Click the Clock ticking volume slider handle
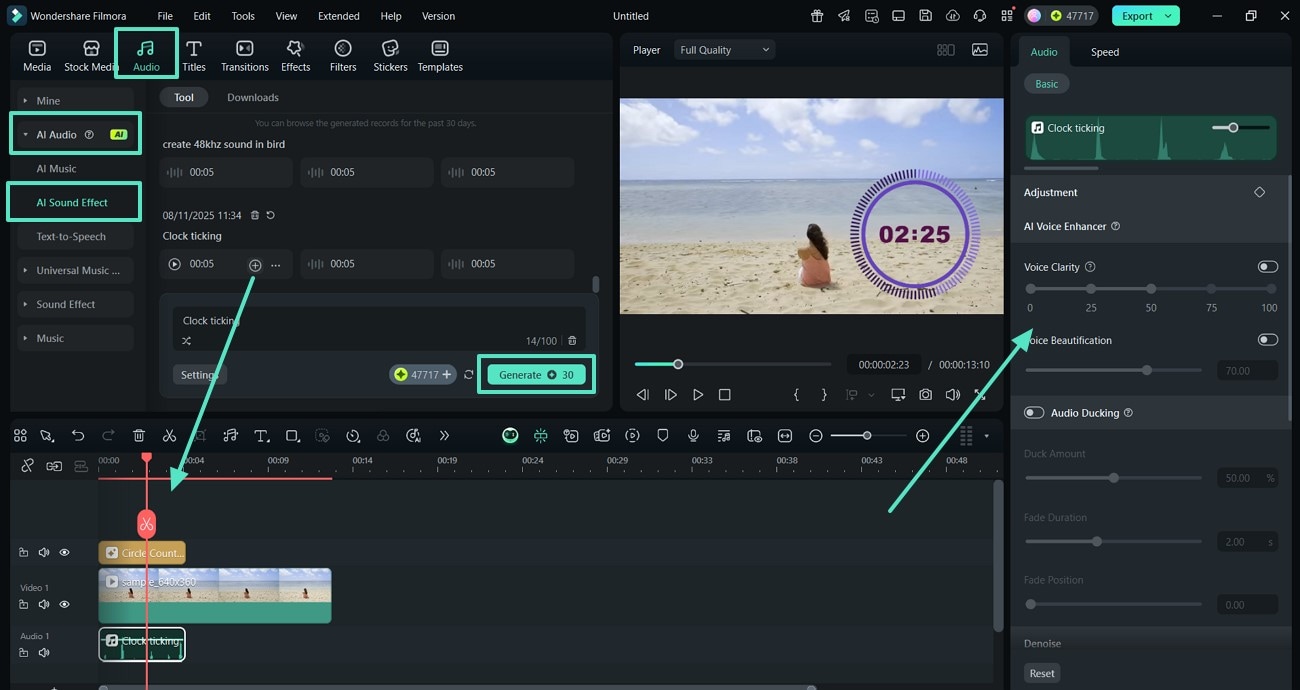This screenshot has width=1300, height=690. click(1233, 127)
